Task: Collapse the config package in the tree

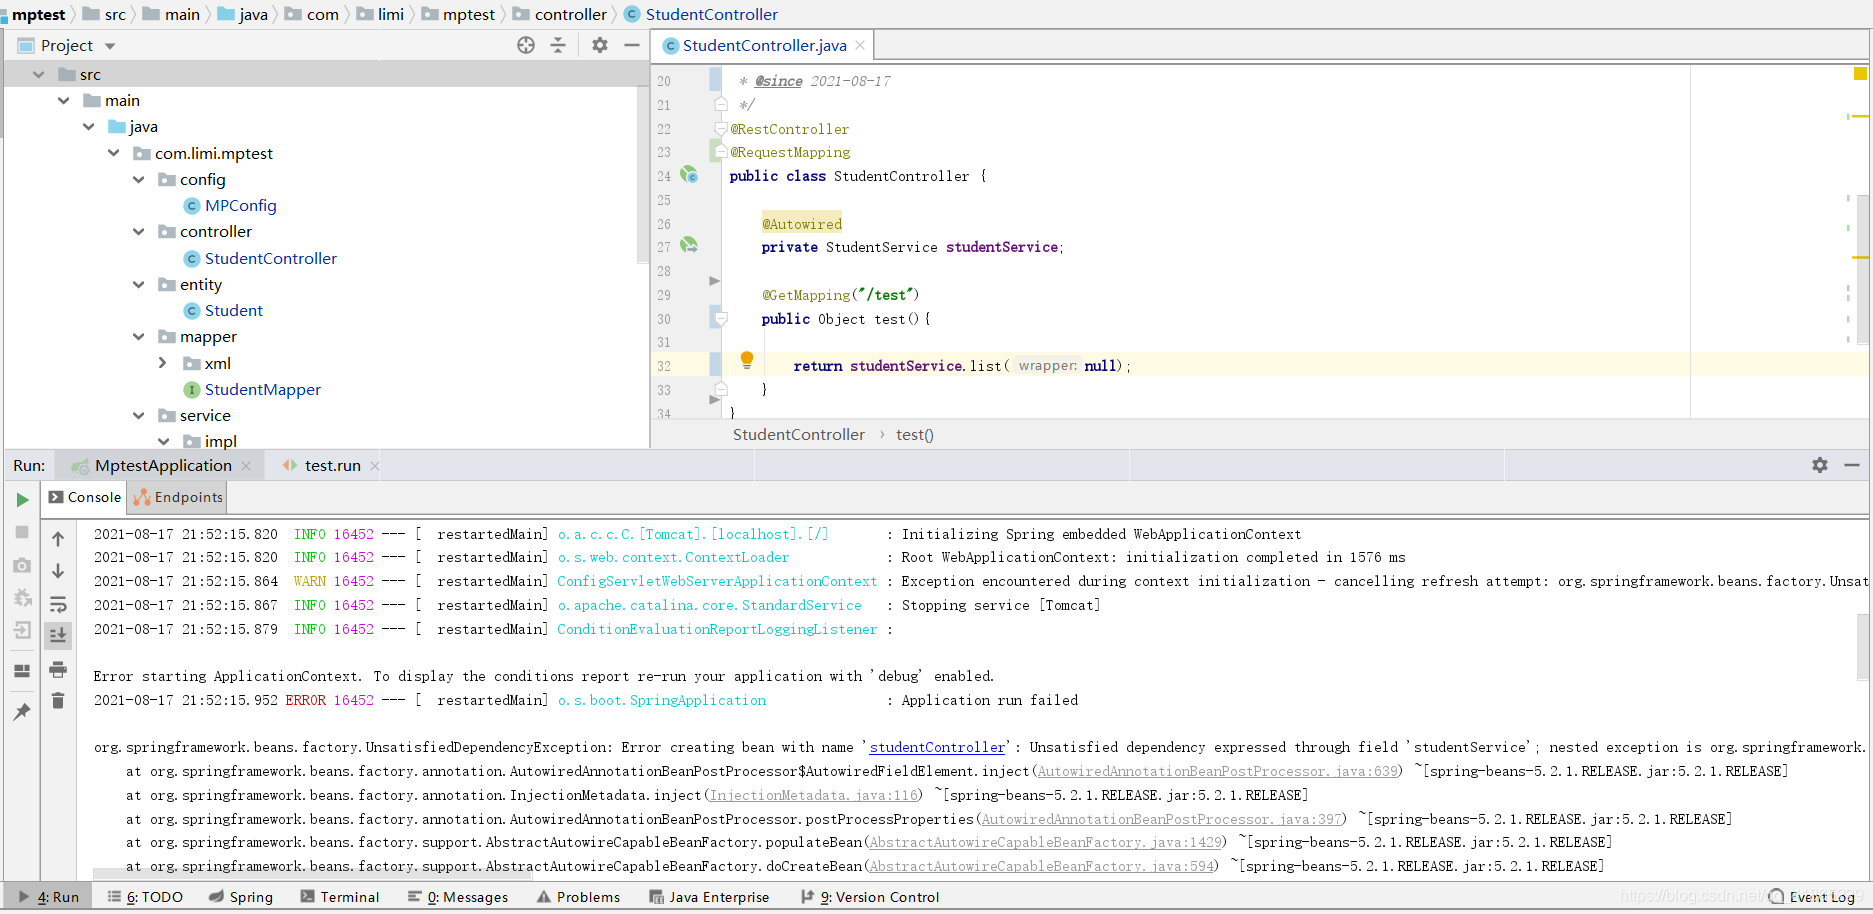Action: click(x=138, y=179)
